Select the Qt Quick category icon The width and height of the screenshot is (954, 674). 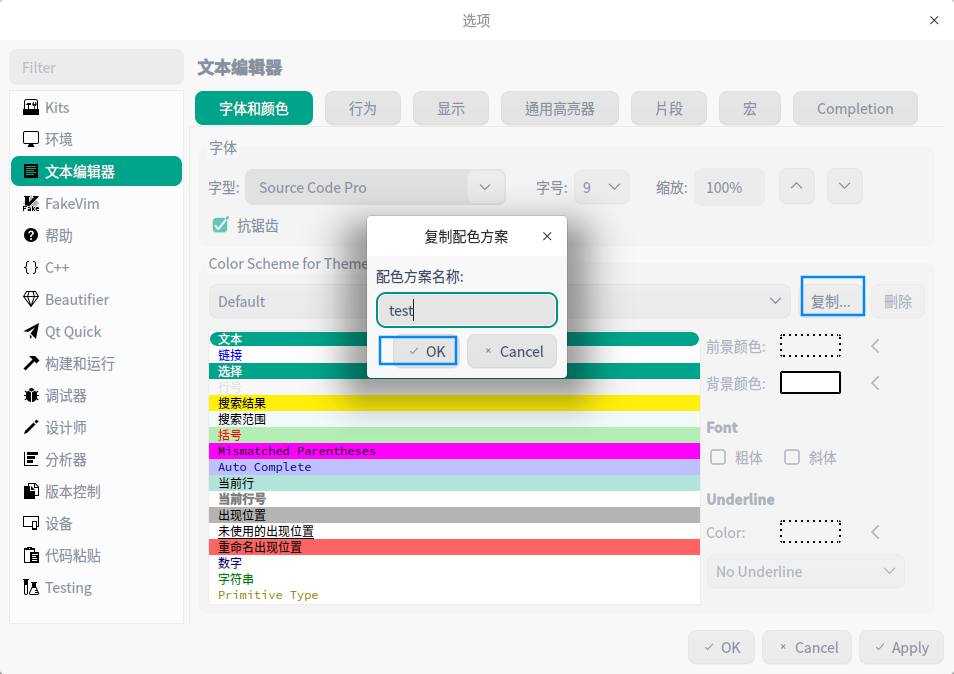(x=31, y=331)
